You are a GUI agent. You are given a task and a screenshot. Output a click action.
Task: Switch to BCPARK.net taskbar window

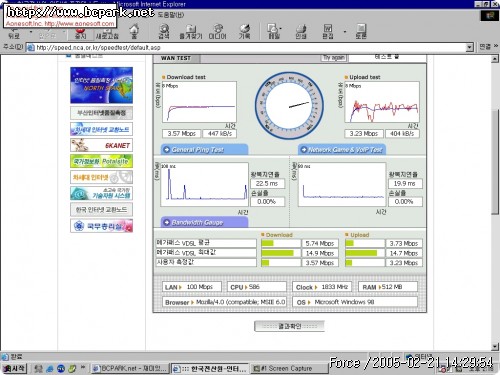(x=130, y=368)
